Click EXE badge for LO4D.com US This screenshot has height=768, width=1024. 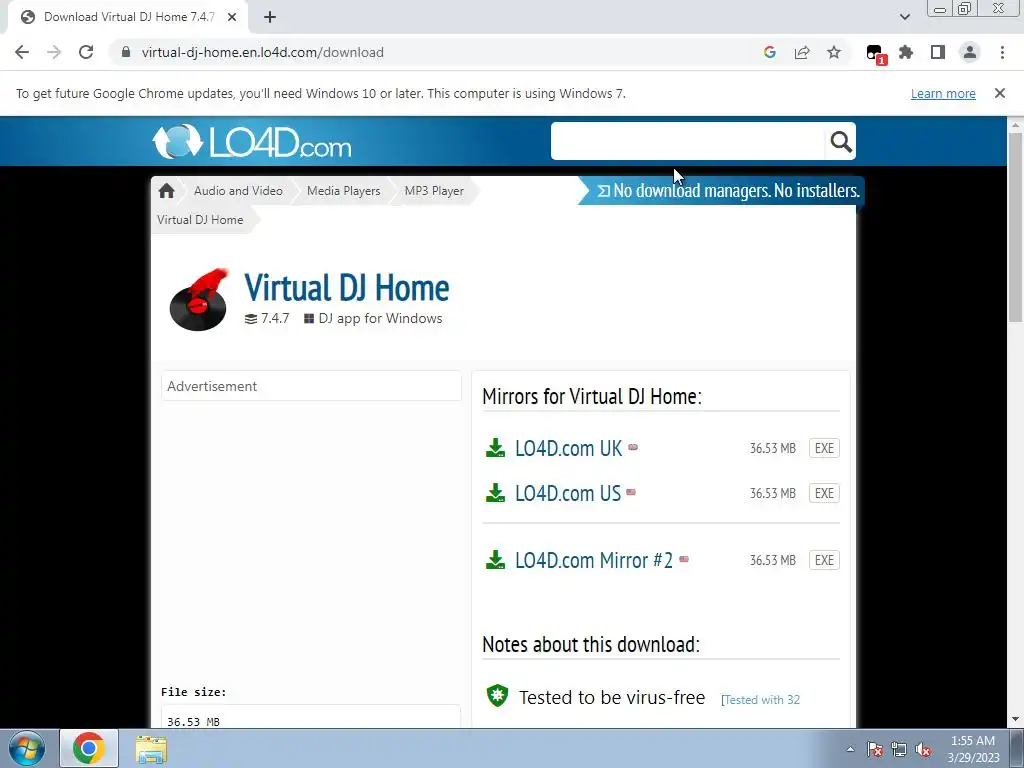[824, 493]
